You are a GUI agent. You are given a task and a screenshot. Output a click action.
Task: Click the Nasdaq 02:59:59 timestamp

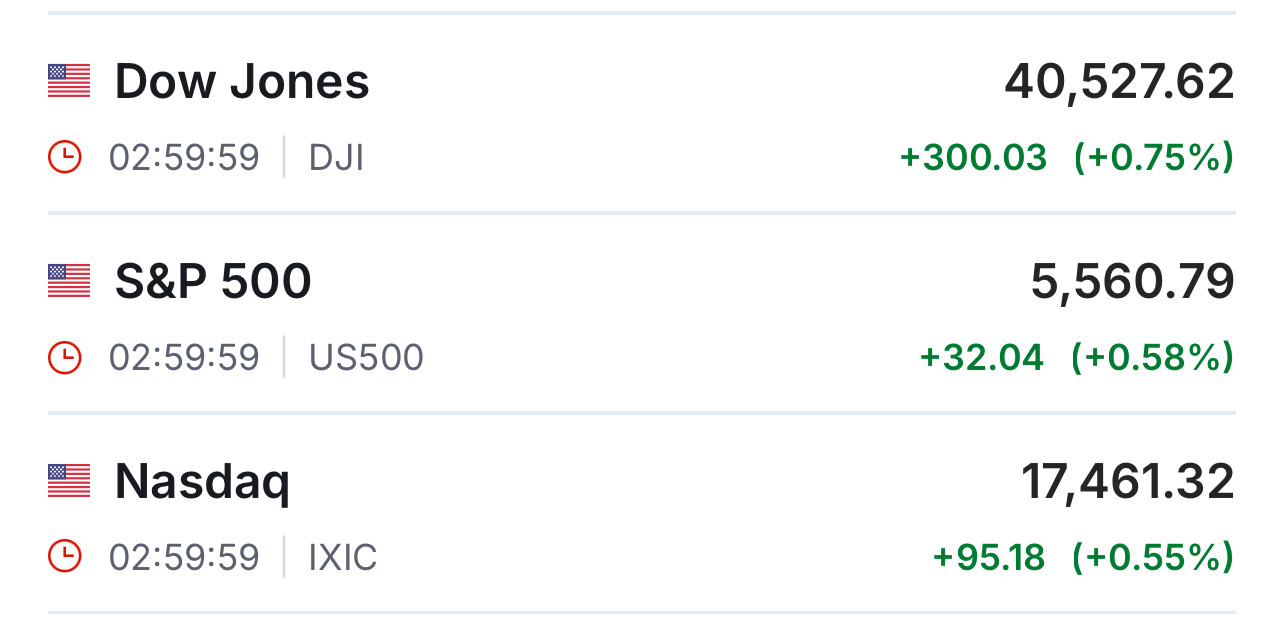184,557
